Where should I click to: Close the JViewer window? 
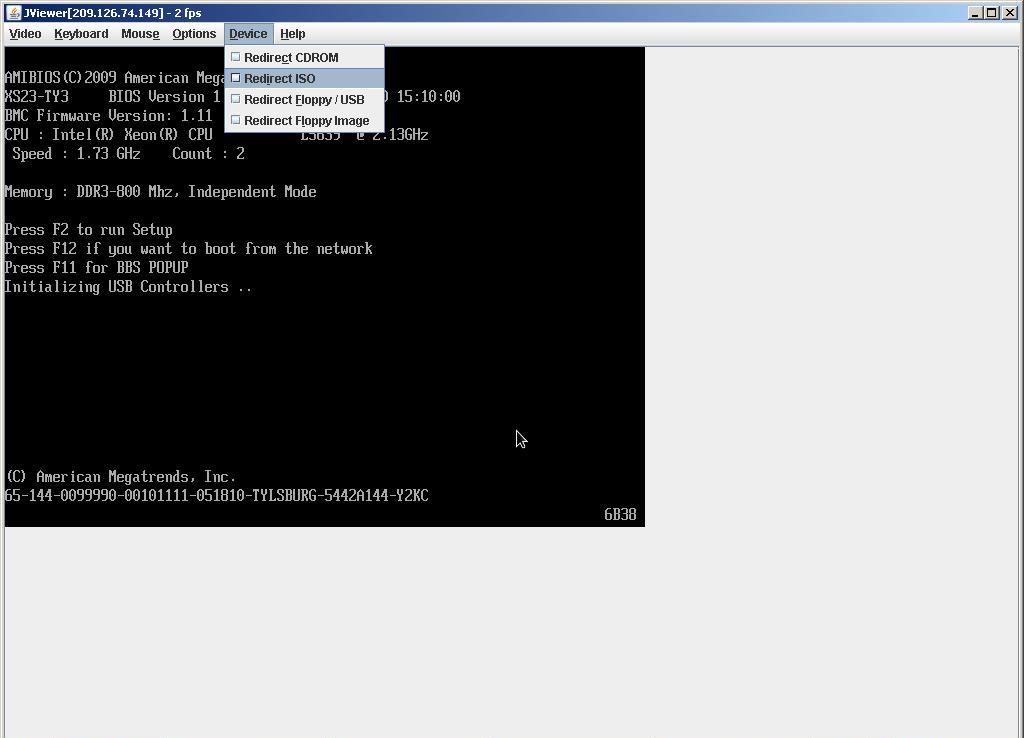pos(1008,13)
